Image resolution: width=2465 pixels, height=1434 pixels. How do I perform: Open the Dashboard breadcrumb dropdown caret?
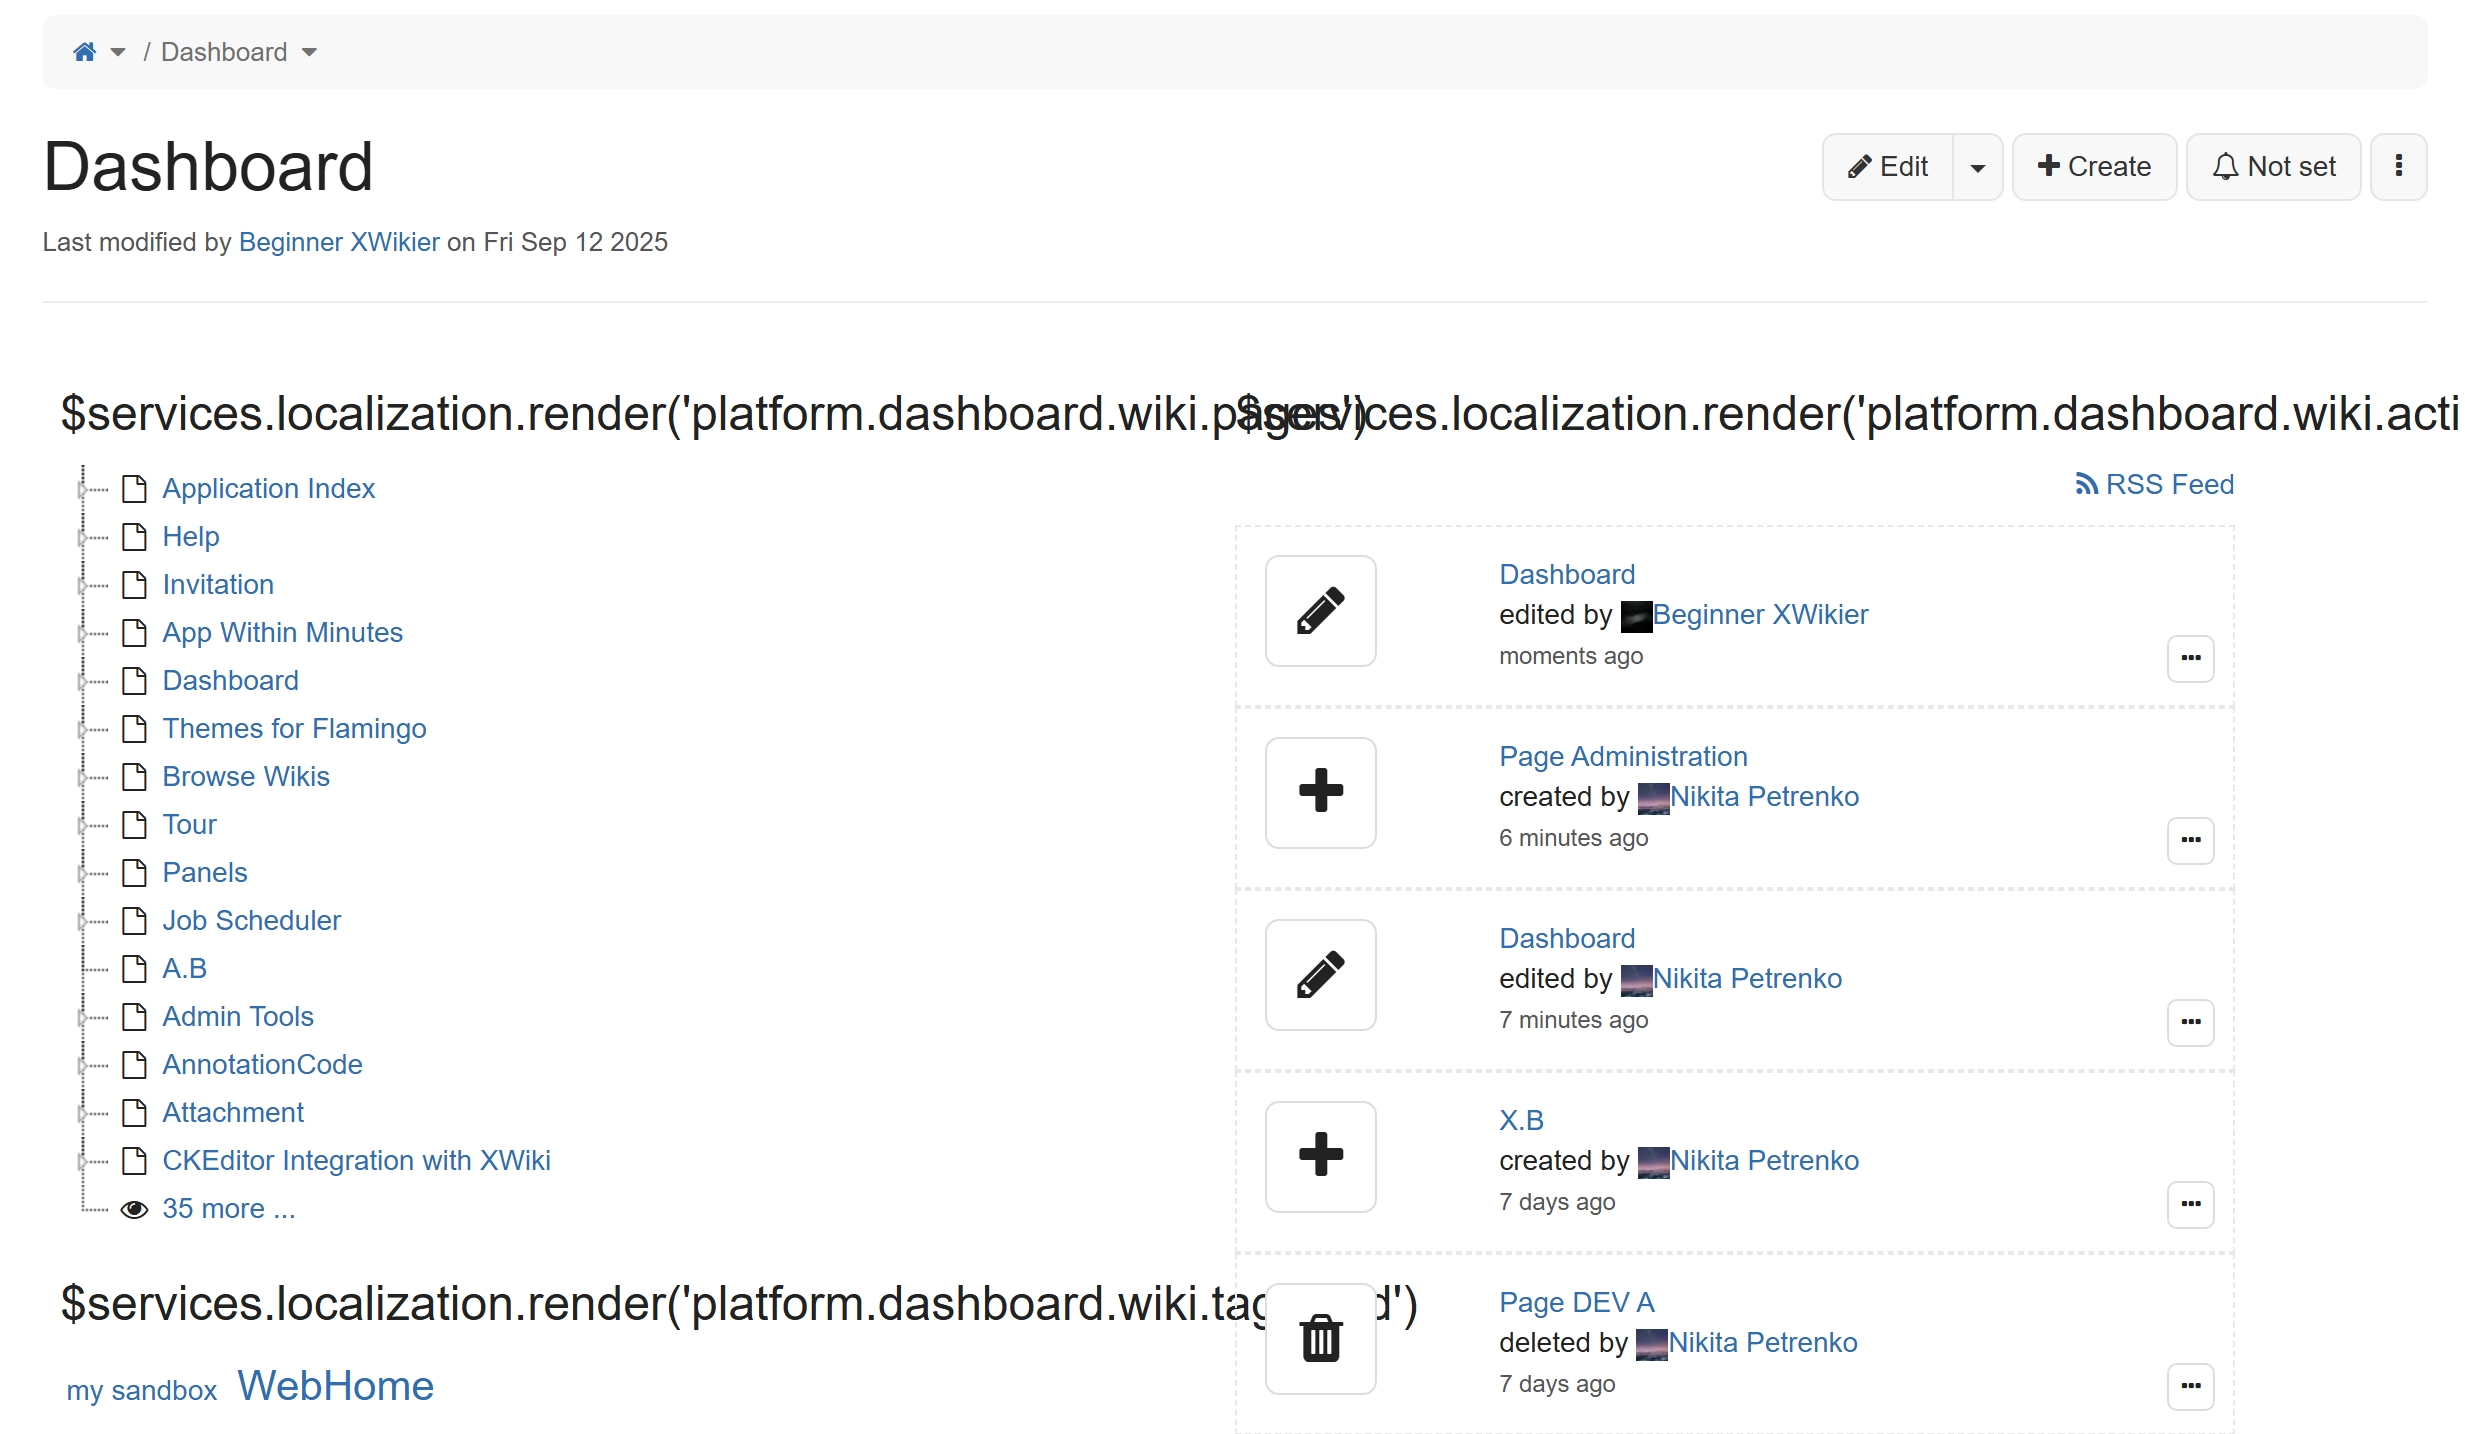[x=309, y=52]
